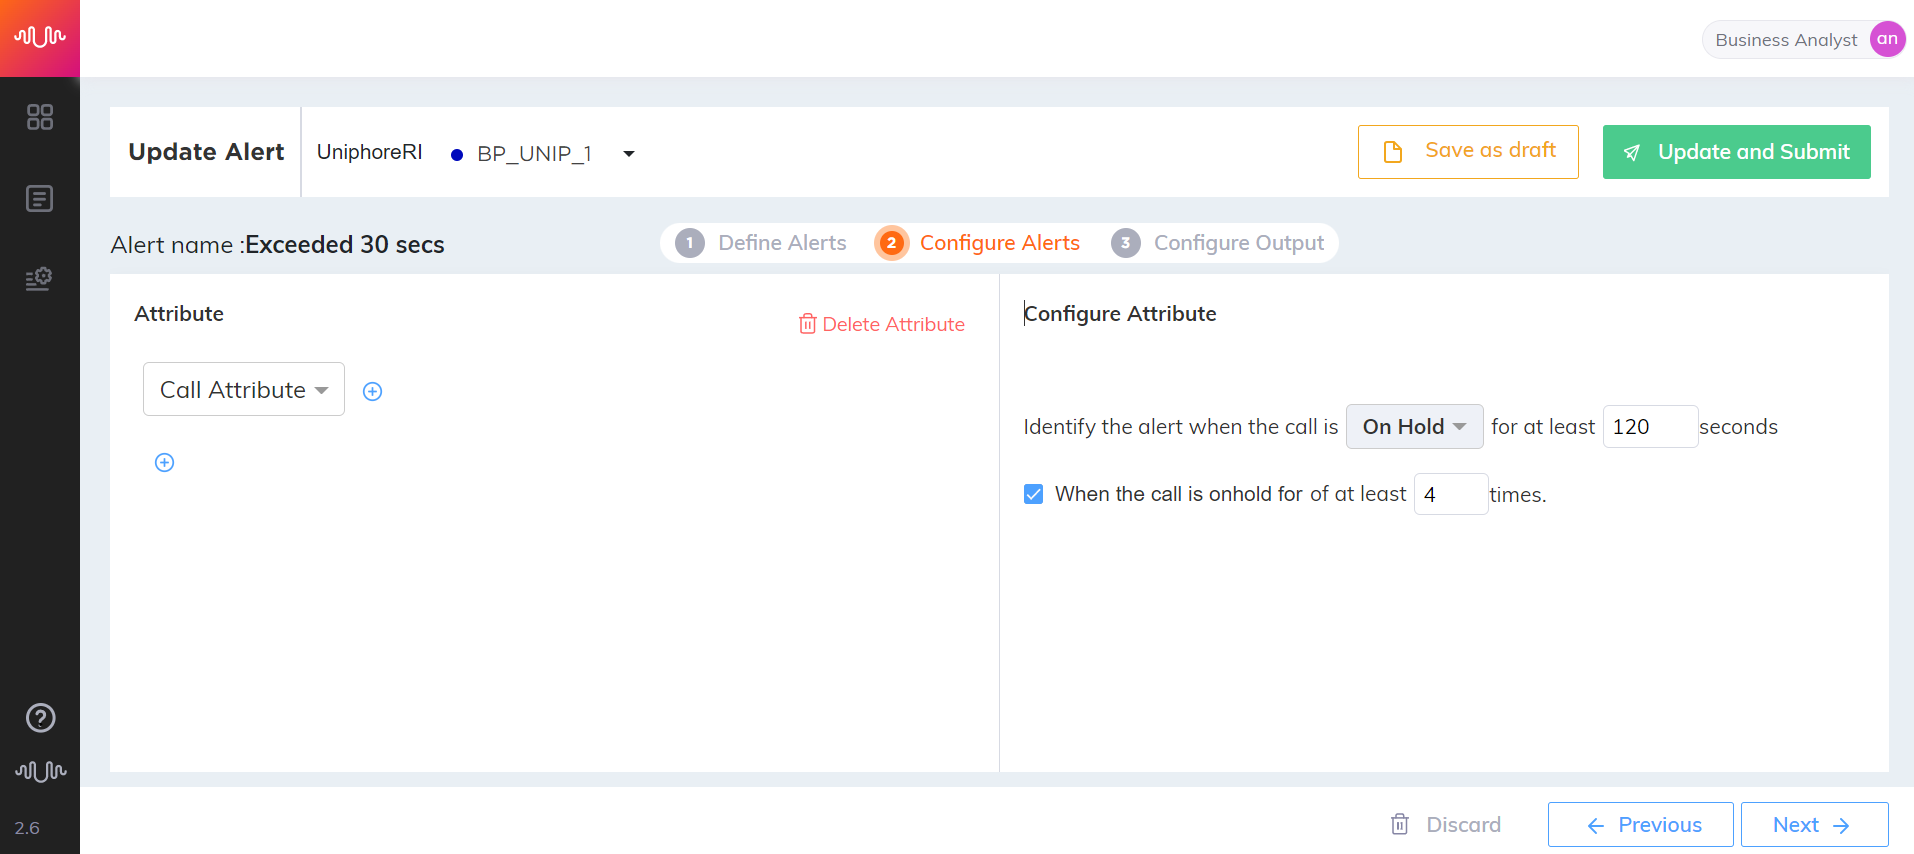The image size is (1914, 854).
Task: Toggle the onhold times checkbox
Action: click(x=1034, y=494)
